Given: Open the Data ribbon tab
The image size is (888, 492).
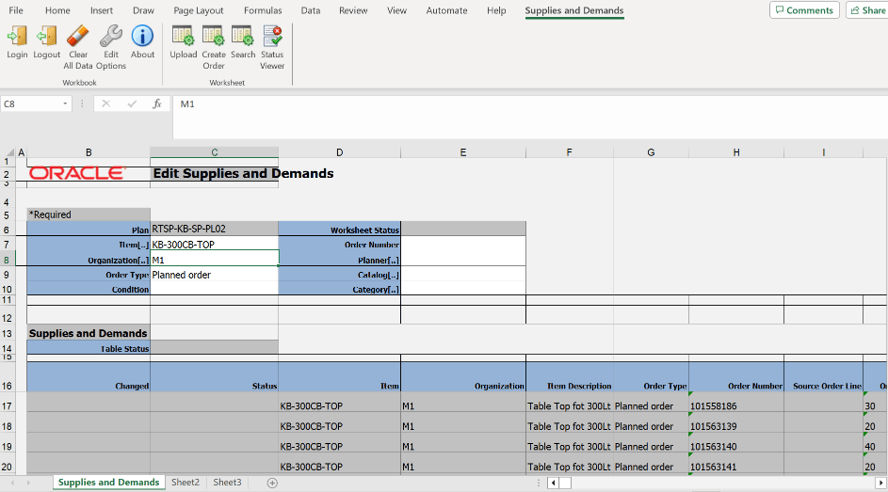Looking at the screenshot, I should coord(310,10).
